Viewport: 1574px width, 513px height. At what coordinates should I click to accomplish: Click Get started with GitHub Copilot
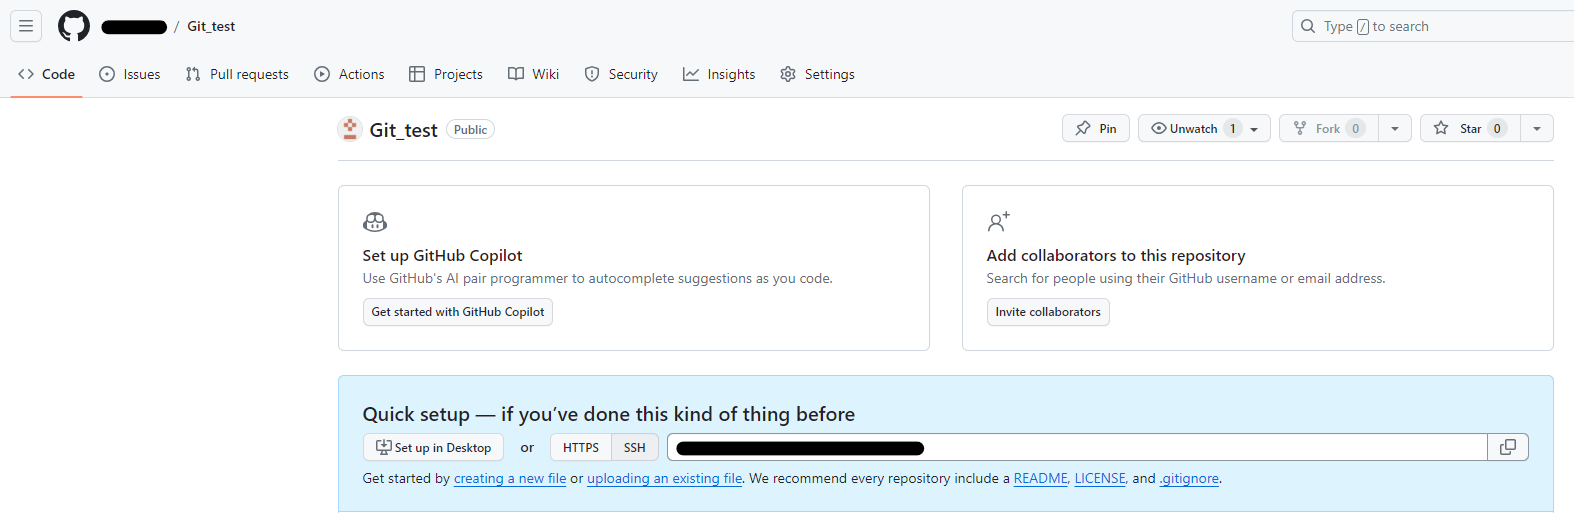point(458,312)
